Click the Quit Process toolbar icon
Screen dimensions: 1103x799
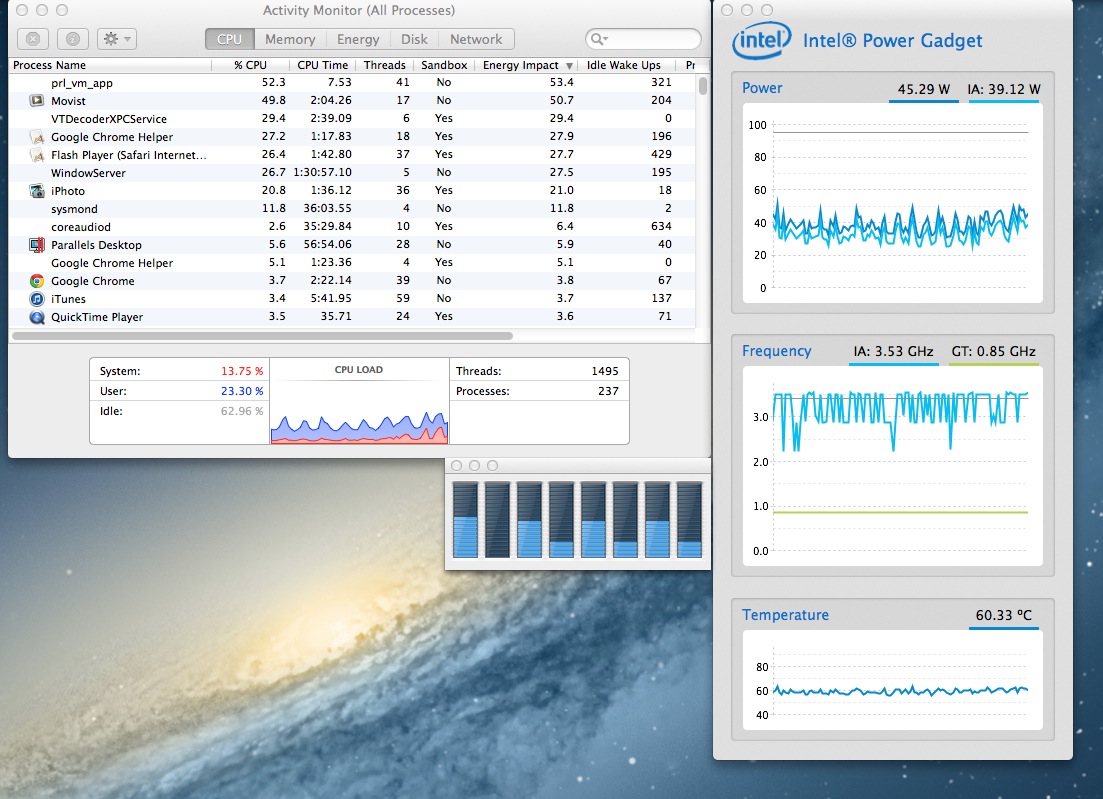[x=32, y=39]
